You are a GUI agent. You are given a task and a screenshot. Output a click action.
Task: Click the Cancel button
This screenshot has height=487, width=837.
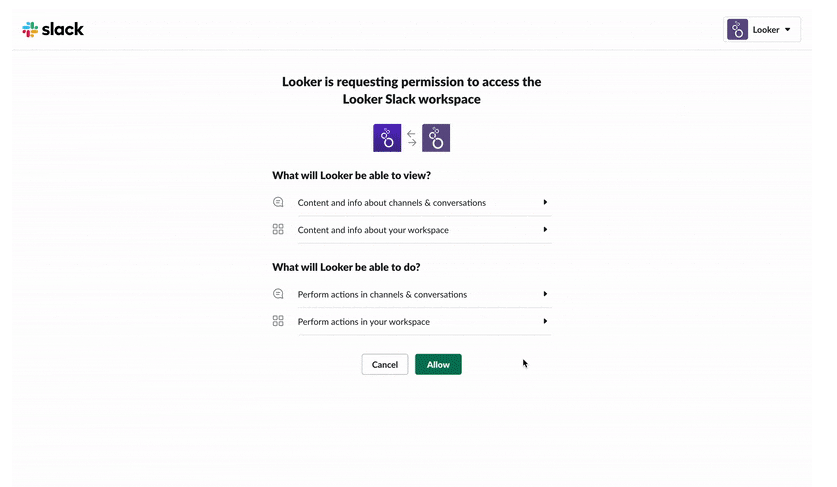tap(385, 364)
